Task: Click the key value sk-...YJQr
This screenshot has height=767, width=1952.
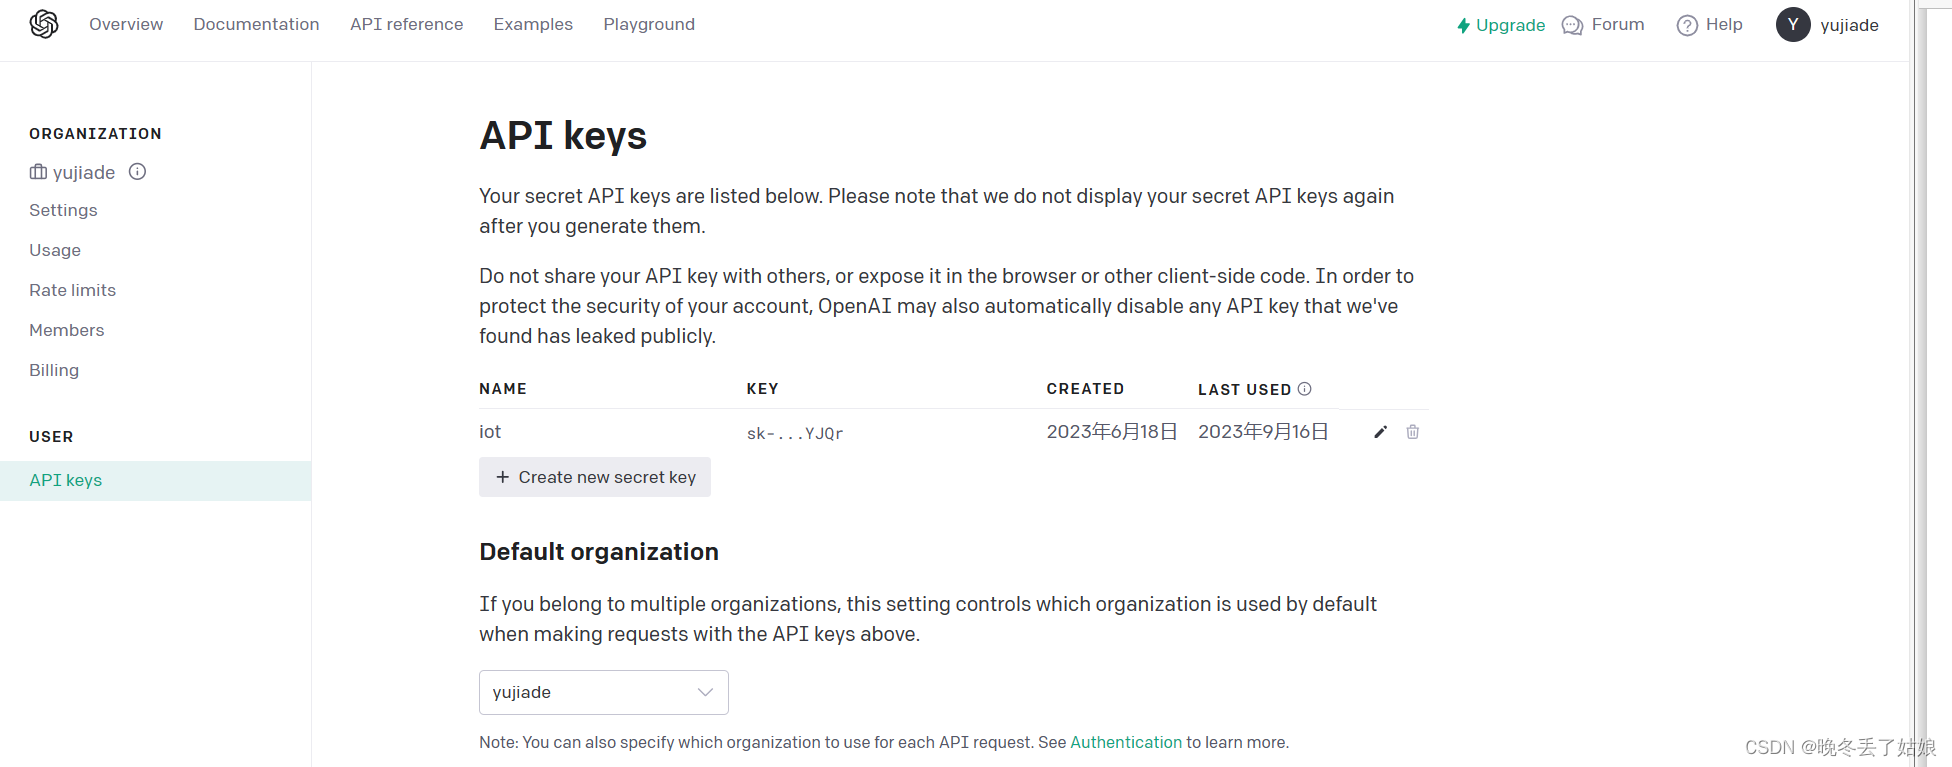Action: (795, 433)
